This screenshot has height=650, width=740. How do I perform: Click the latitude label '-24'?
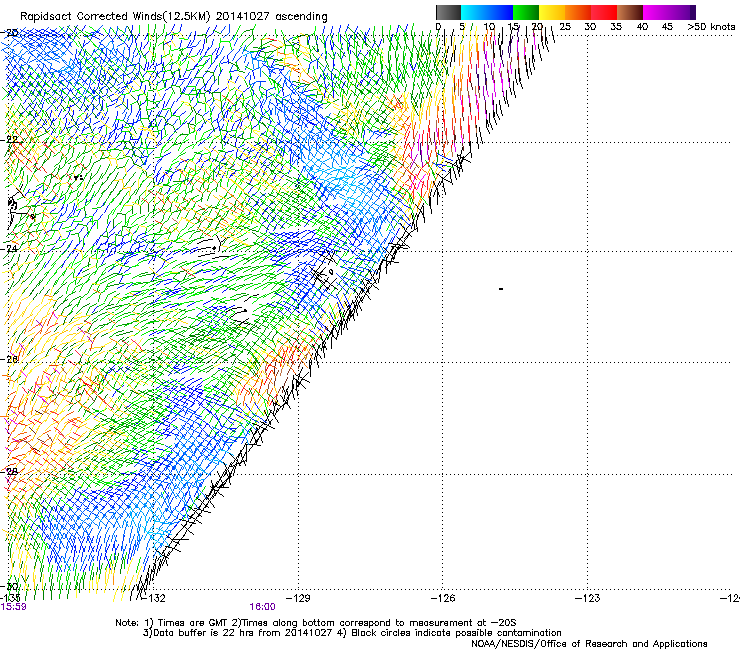[x=11, y=248]
